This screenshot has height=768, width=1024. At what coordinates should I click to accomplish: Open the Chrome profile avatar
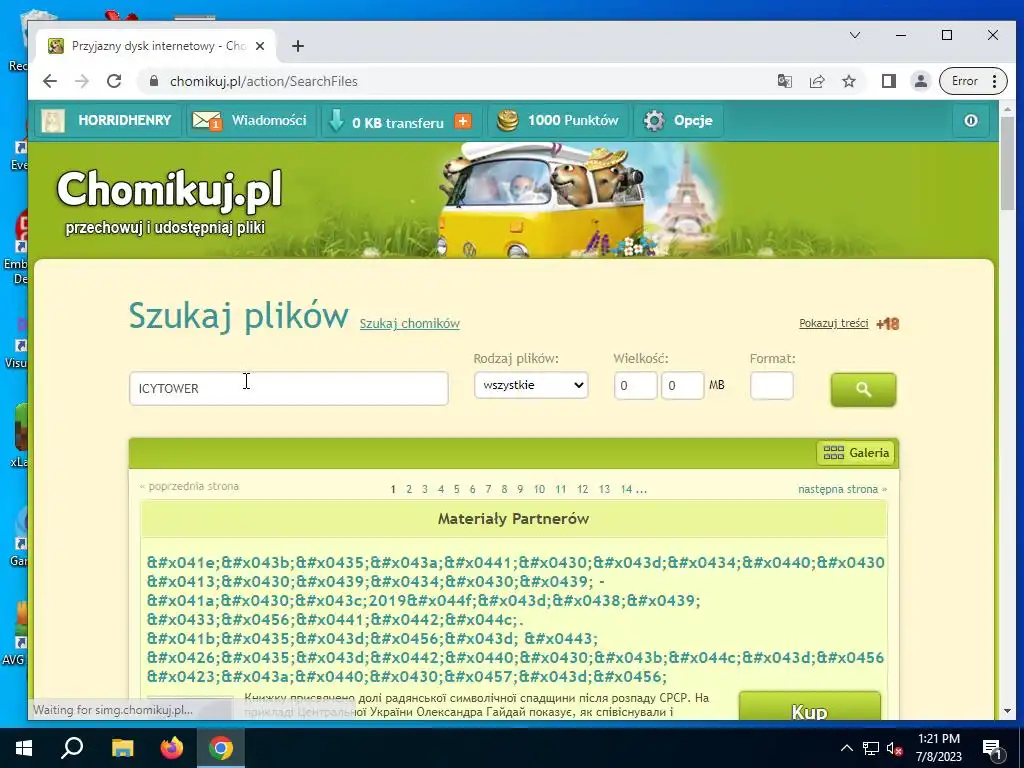point(920,81)
